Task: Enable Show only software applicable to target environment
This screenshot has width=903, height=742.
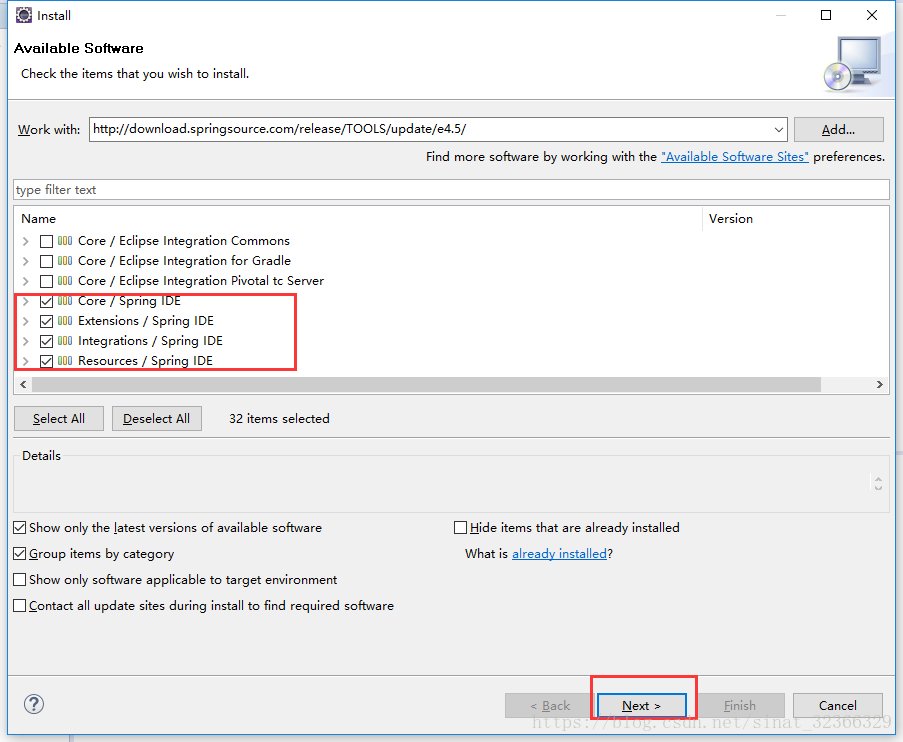Action: [20, 580]
